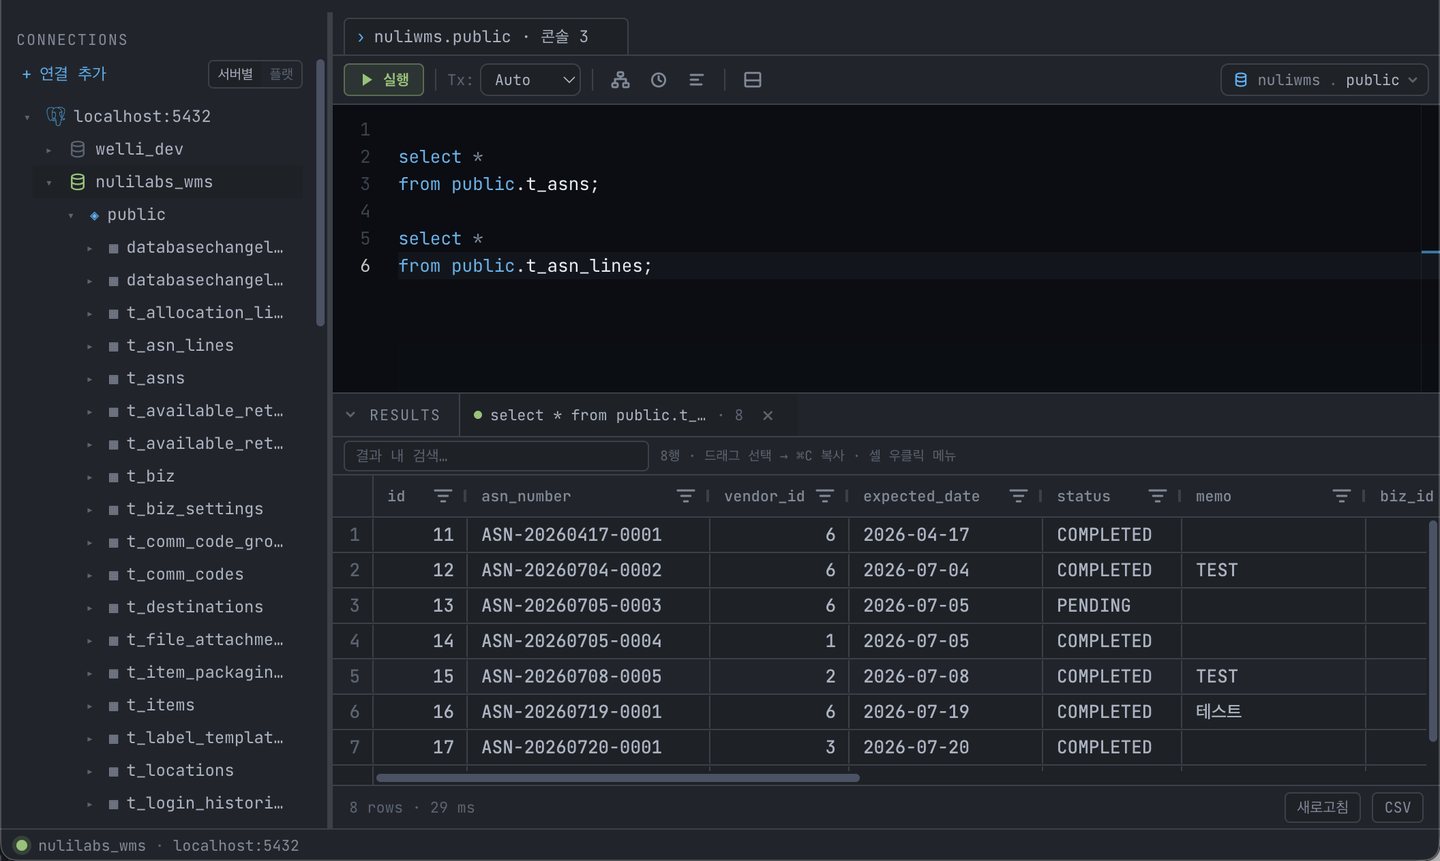
Task: Close the select * from public.t_ result tab
Action: (x=768, y=415)
